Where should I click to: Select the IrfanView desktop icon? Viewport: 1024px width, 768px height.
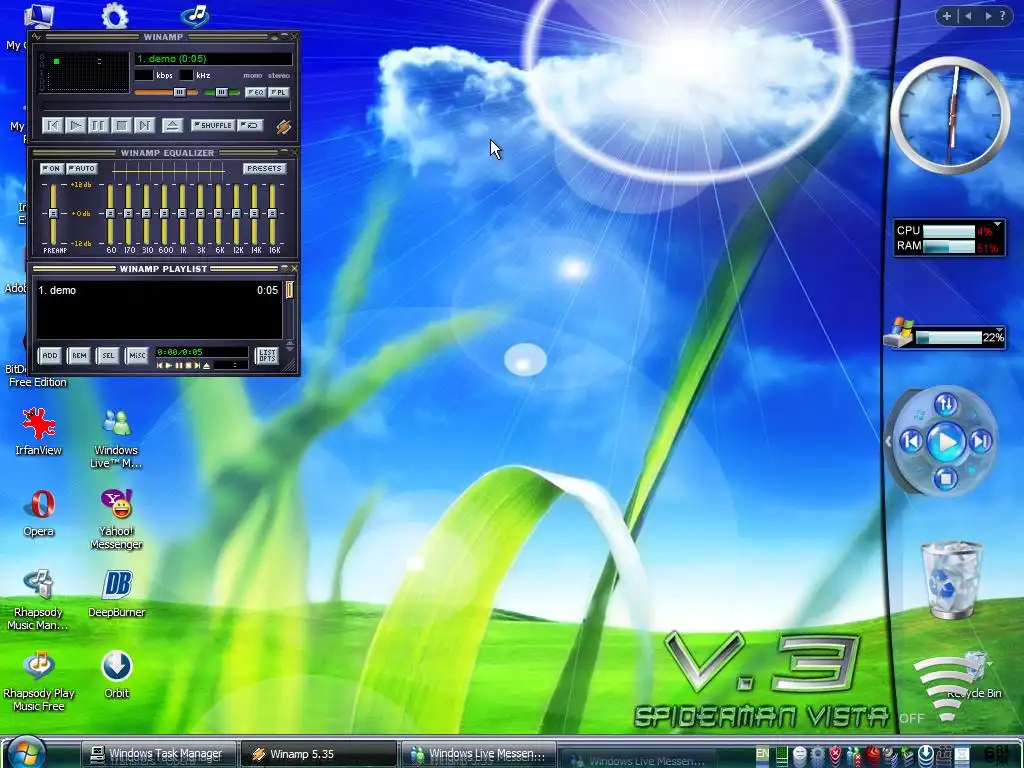click(38, 430)
